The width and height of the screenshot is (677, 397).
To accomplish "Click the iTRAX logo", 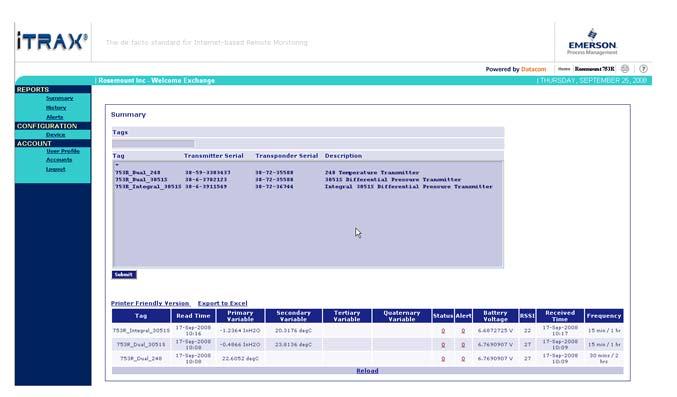I will pos(52,41).
